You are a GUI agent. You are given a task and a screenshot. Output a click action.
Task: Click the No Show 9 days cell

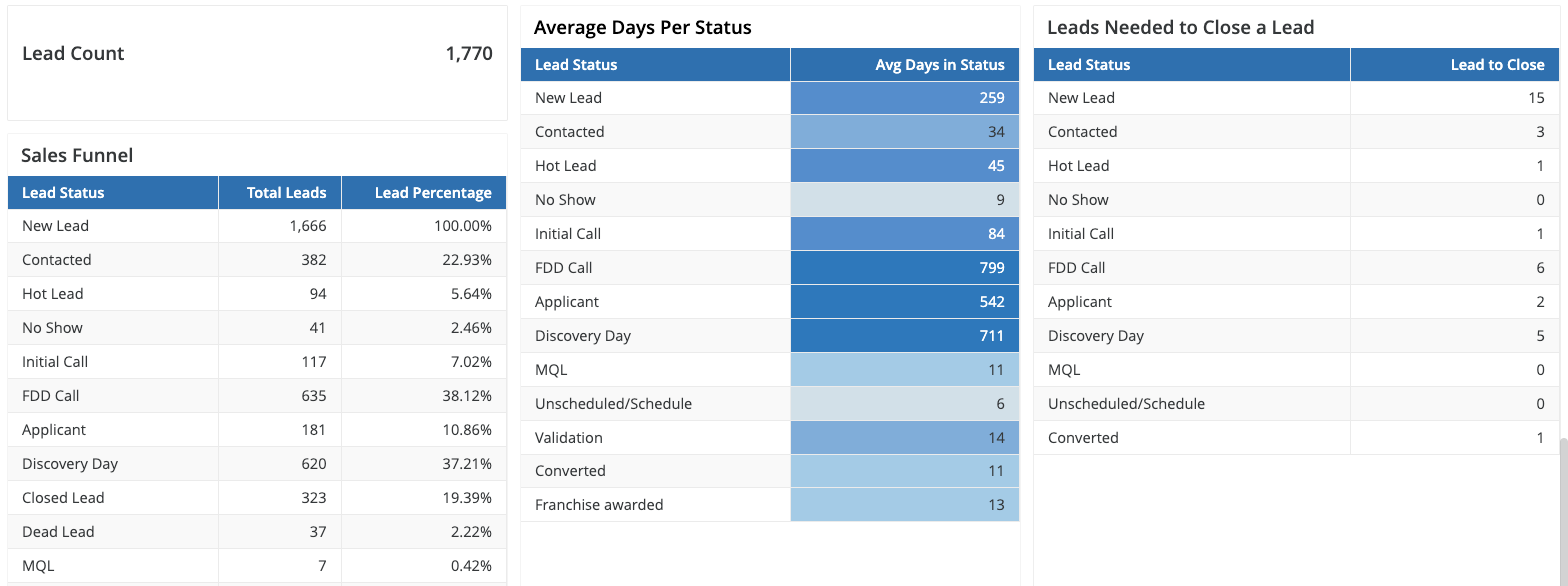click(x=905, y=200)
